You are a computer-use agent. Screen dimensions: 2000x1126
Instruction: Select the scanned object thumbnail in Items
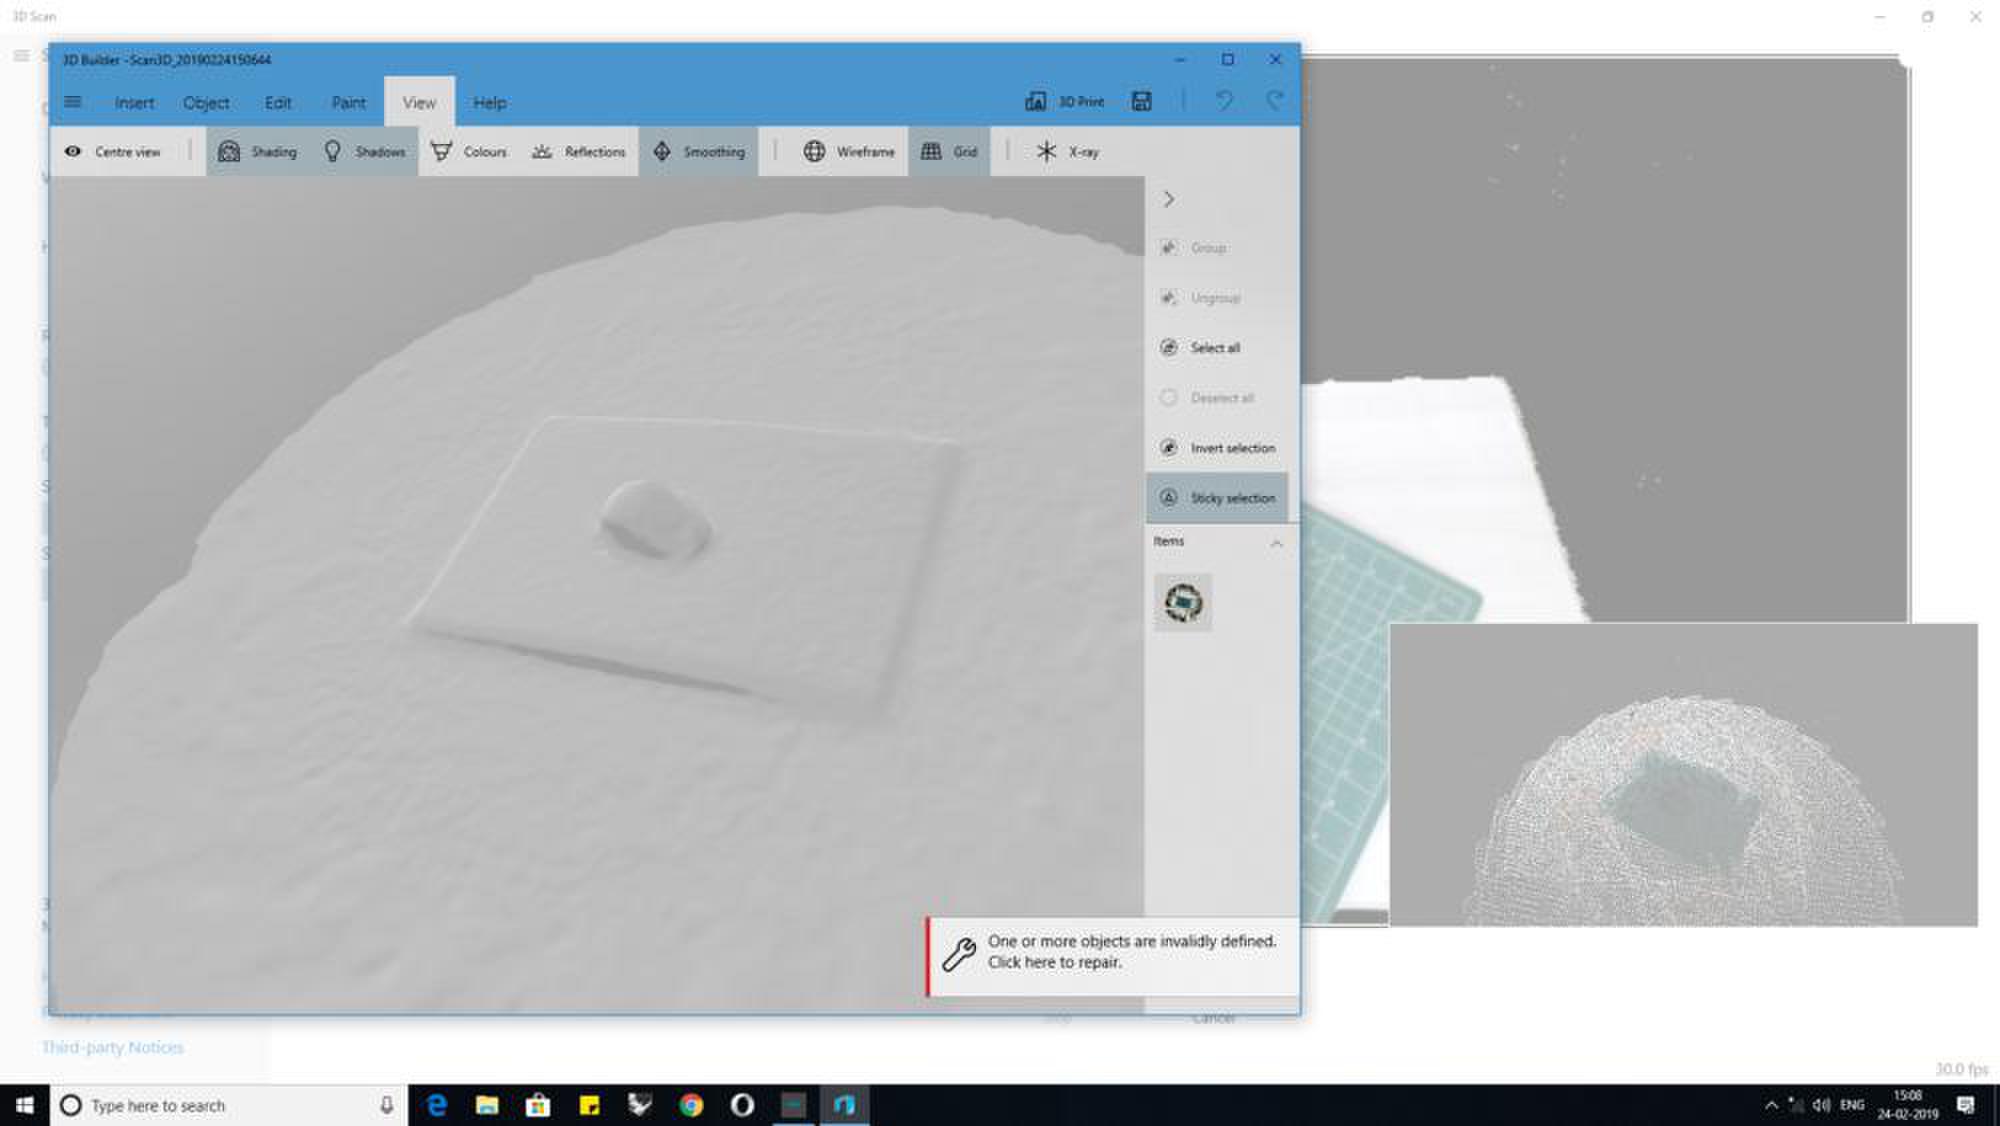click(1183, 603)
